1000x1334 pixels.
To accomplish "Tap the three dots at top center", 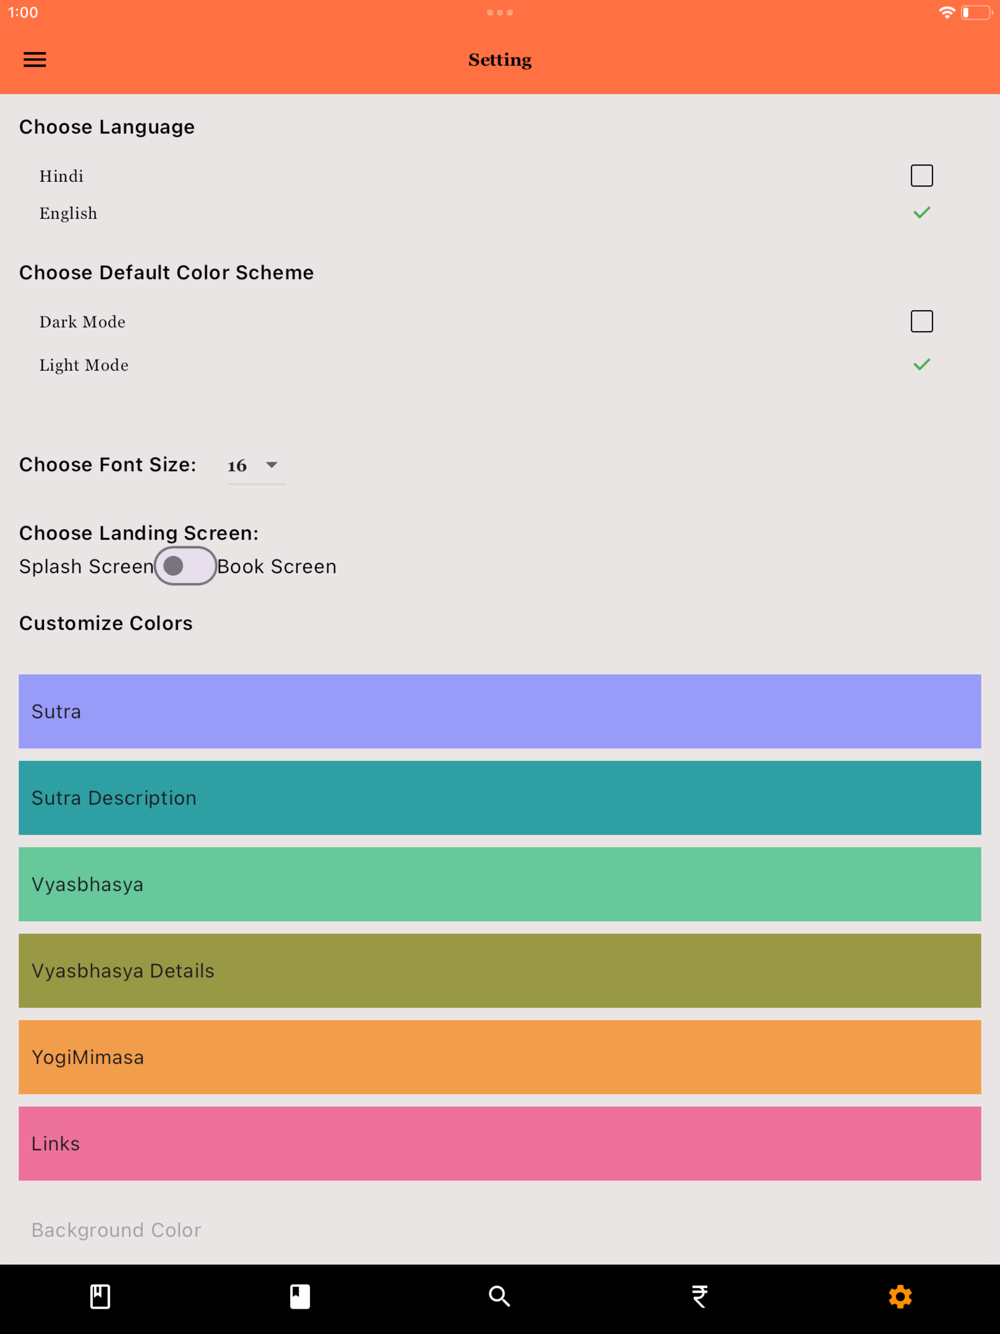I will (500, 13).
